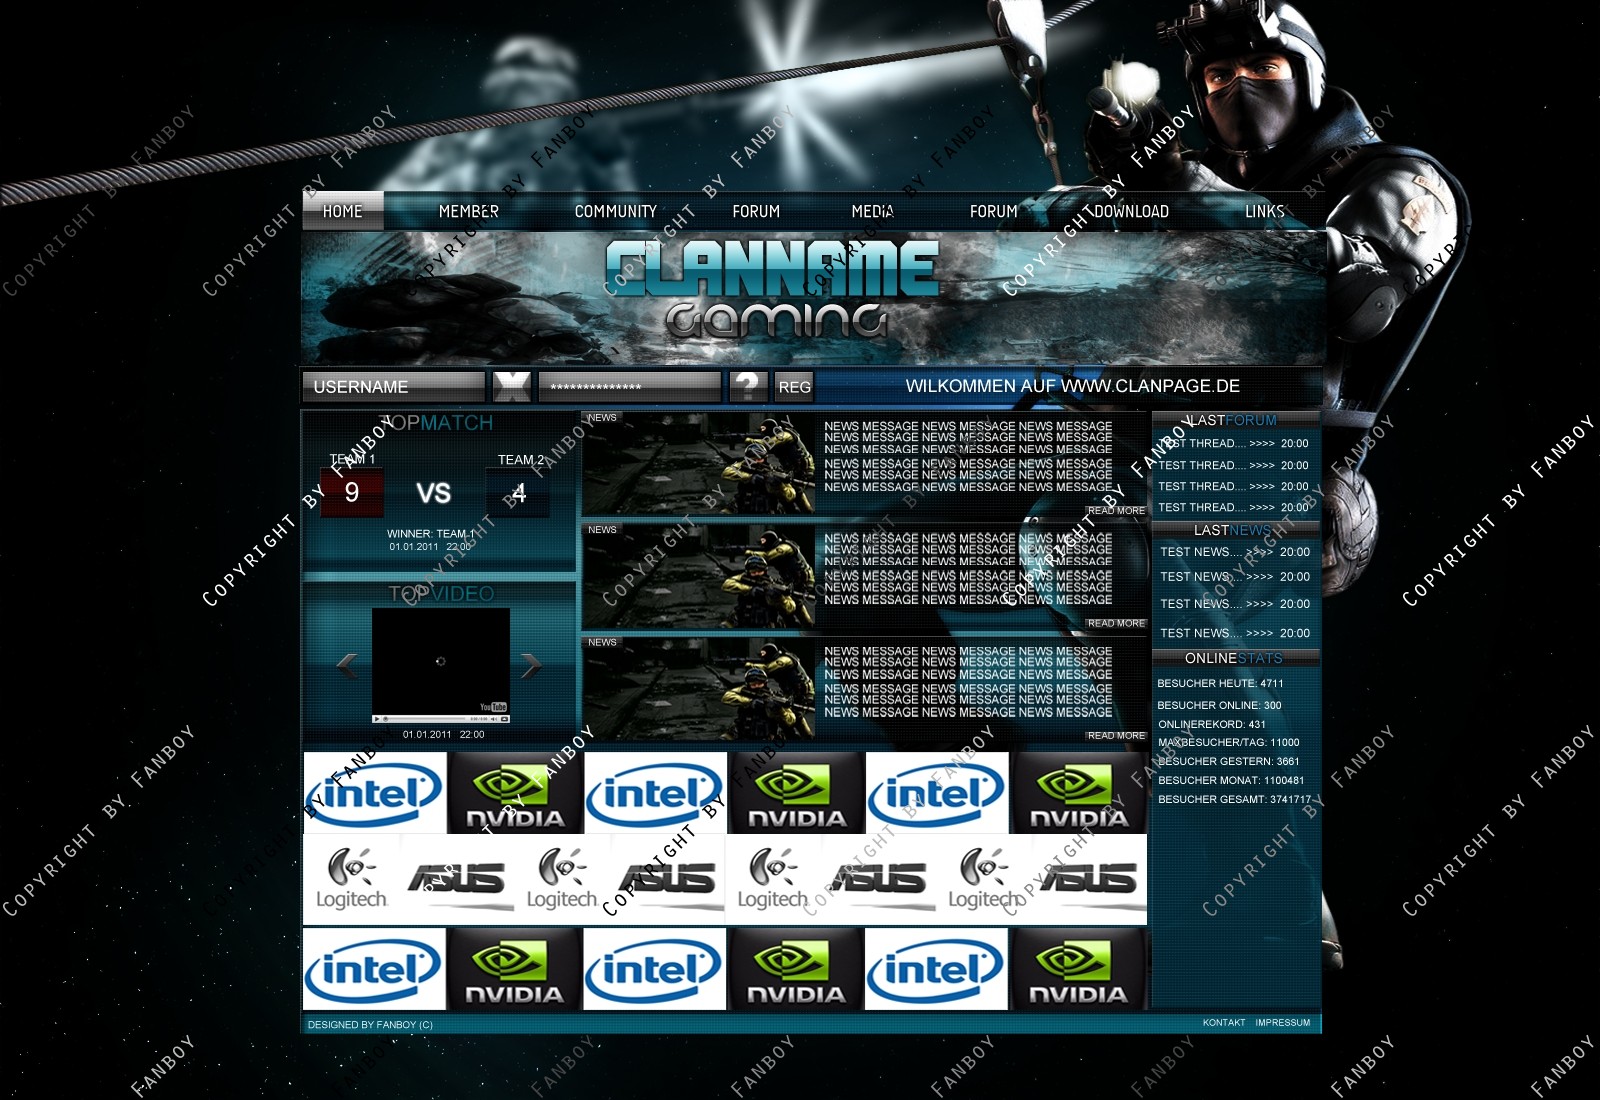Click the rightmost NVIDIA logo in top sponsor row
The width and height of the screenshot is (1600, 1100).
point(1079,793)
